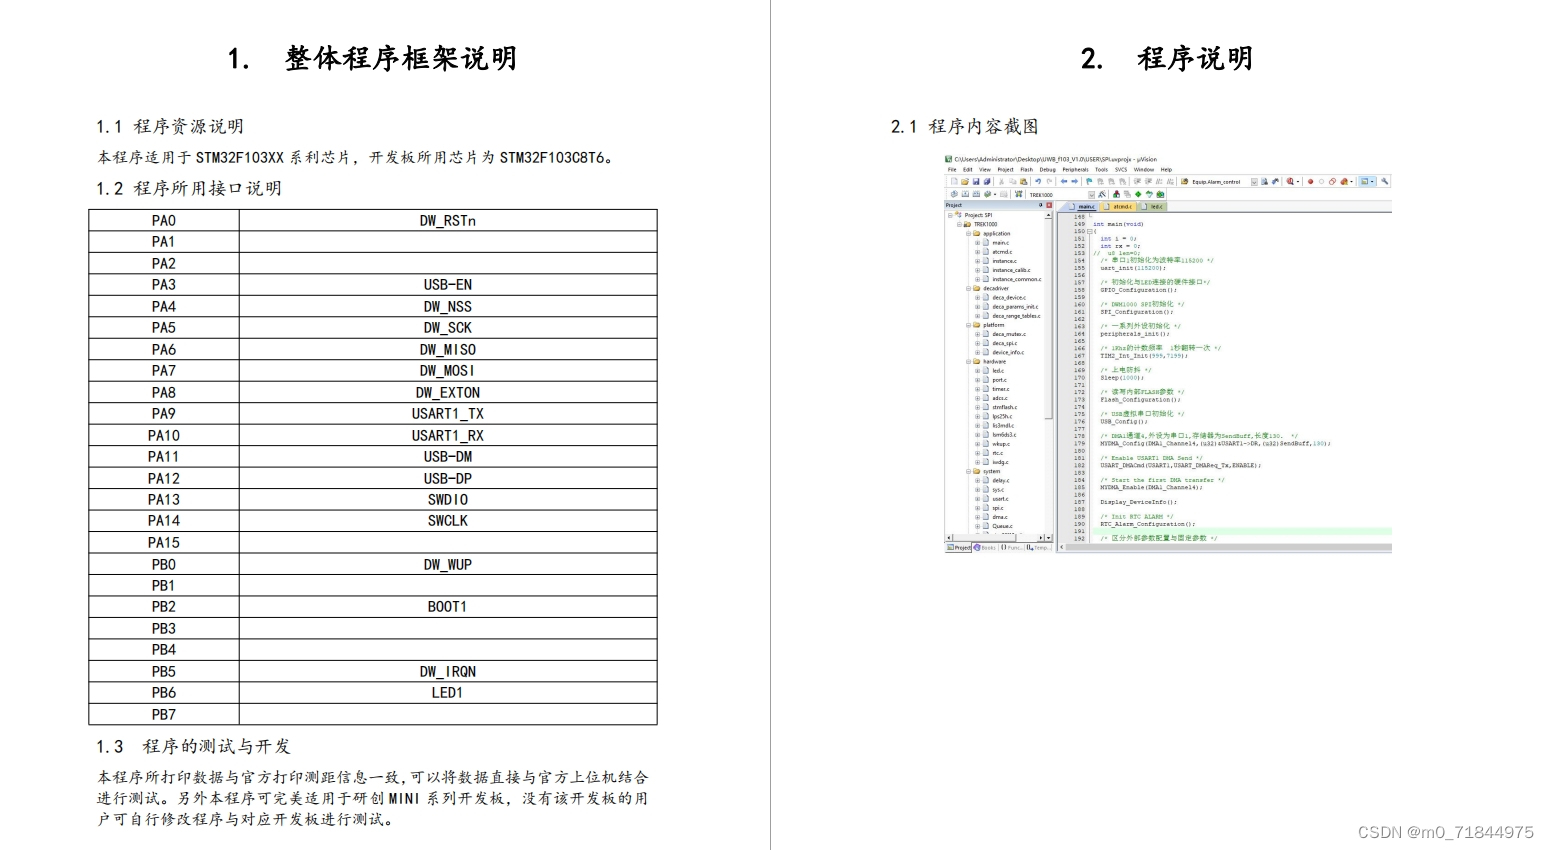The height and width of the screenshot is (850, 1549).
Task: Click table cell DW_RSTn
Action: [x=448, y=220]
